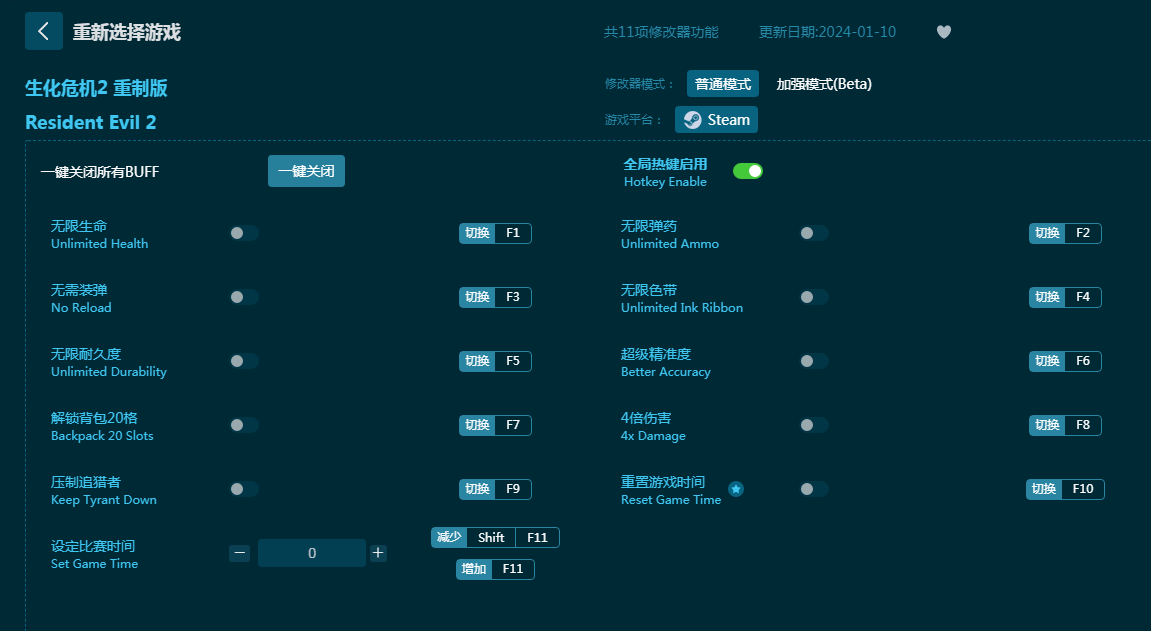Click the Set Game Time value field
The width and height of the screenshot is (1151, 631).
(312, 553)
